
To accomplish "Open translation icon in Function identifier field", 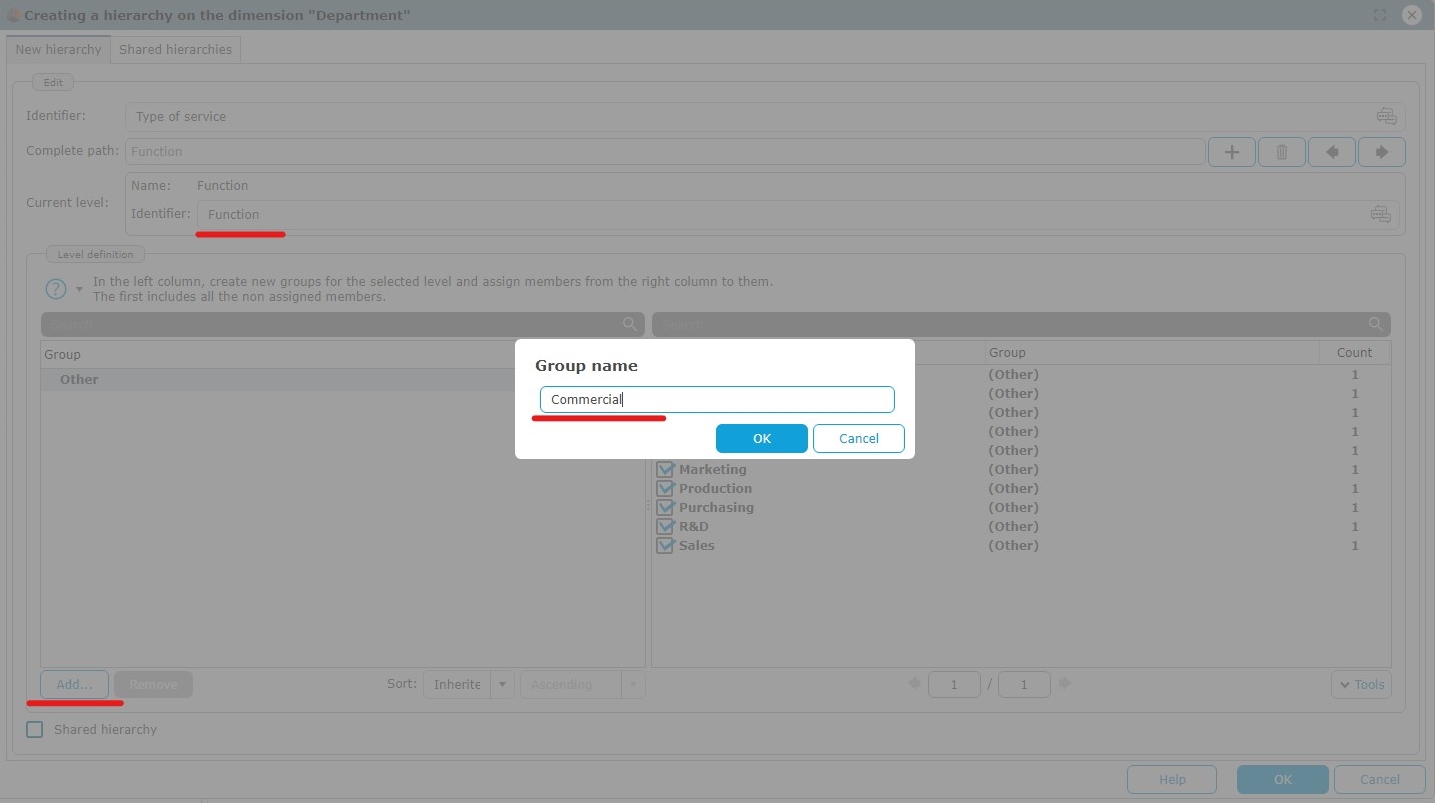I will (x=1380, y=214).
